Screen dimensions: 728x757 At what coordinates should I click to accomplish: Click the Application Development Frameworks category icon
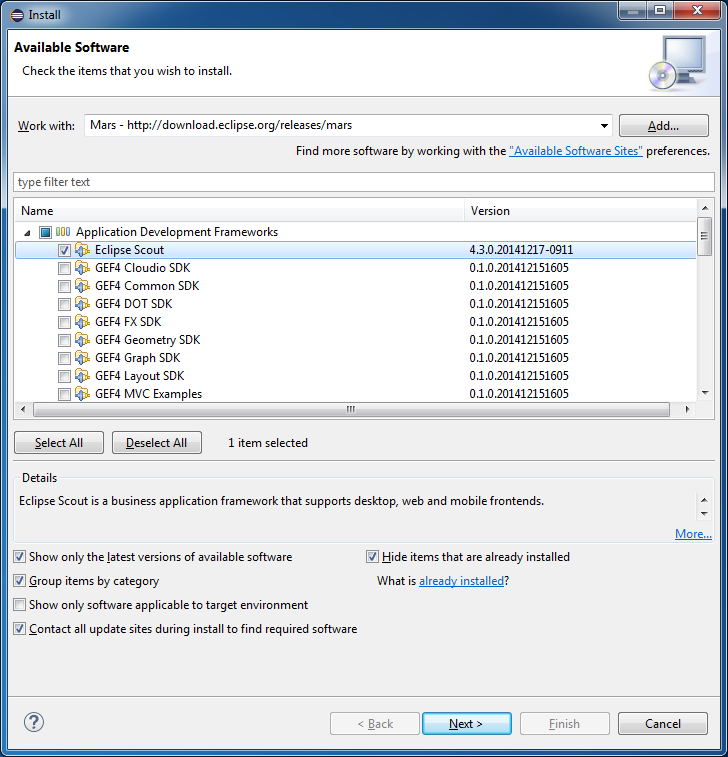coord(63,232)
